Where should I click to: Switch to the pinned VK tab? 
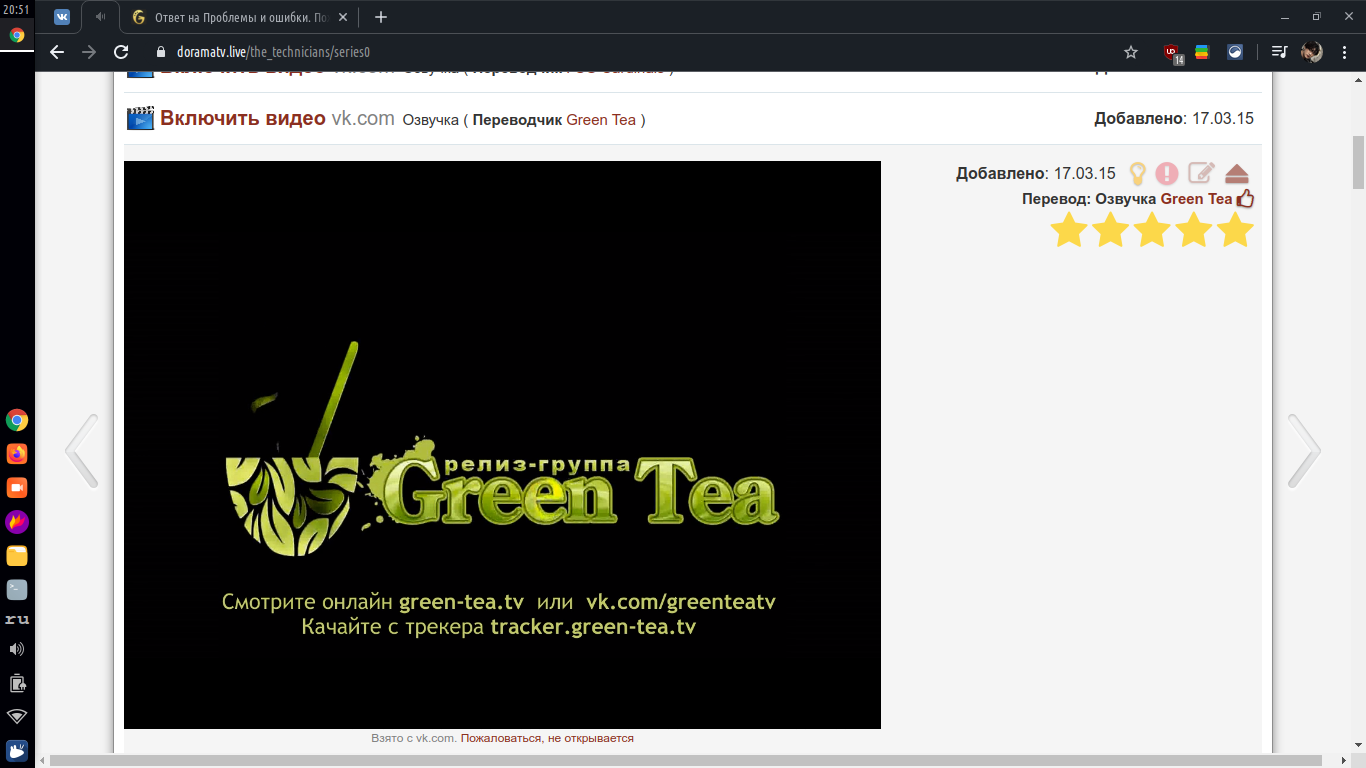[x=62, y=17]
